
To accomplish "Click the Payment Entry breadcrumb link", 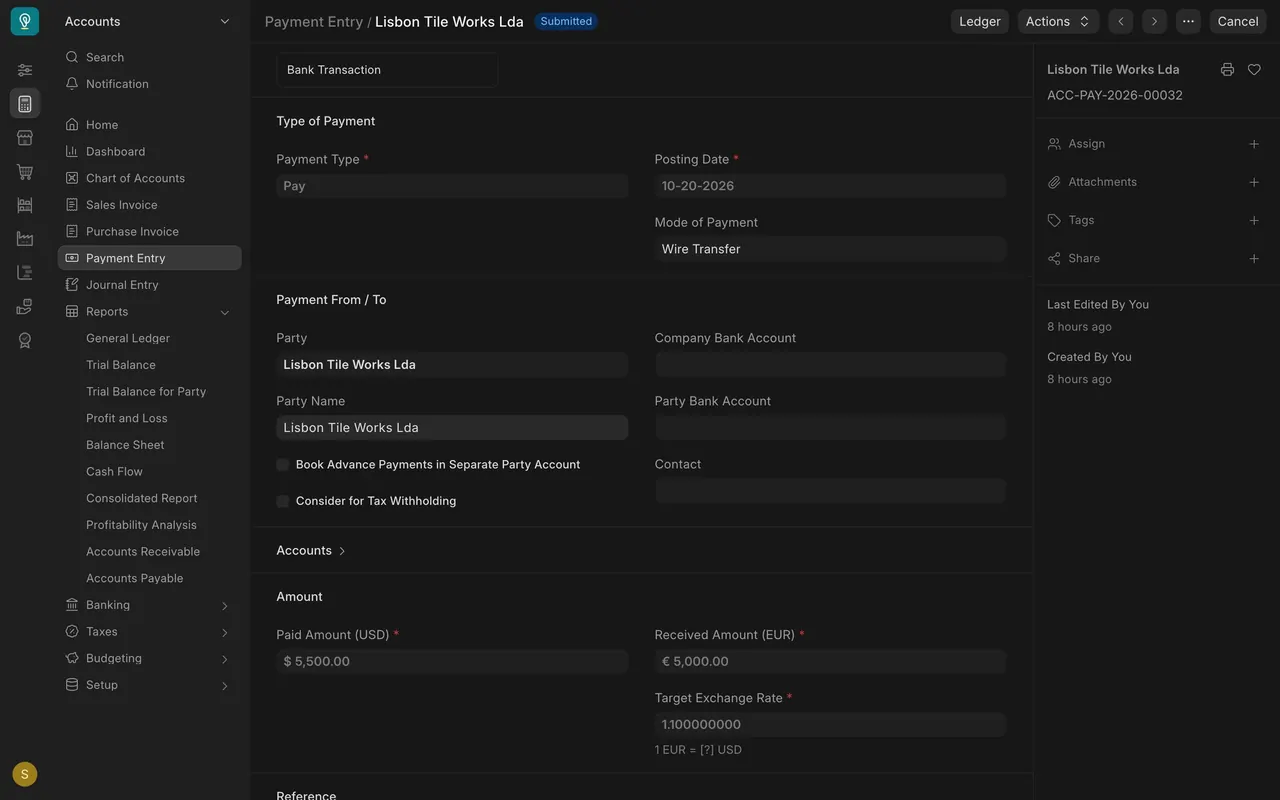I will (314, 21).
